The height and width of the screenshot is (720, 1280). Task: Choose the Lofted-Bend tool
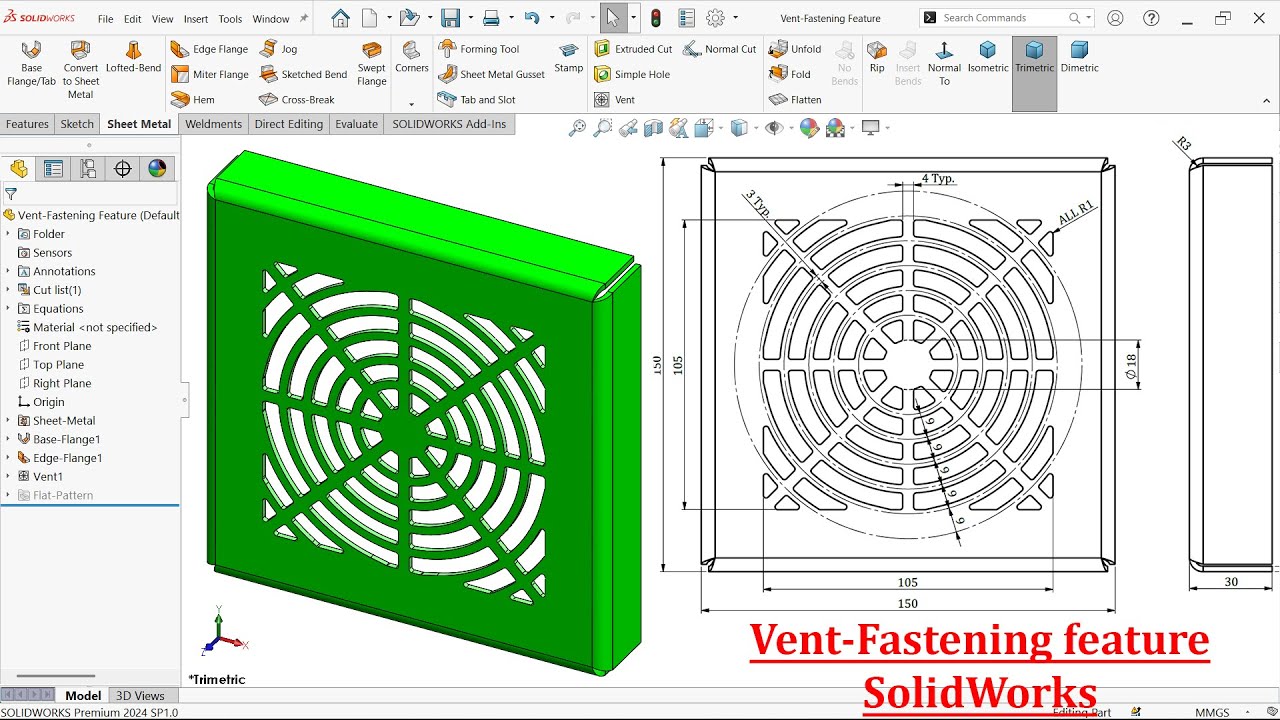(133, 58)
